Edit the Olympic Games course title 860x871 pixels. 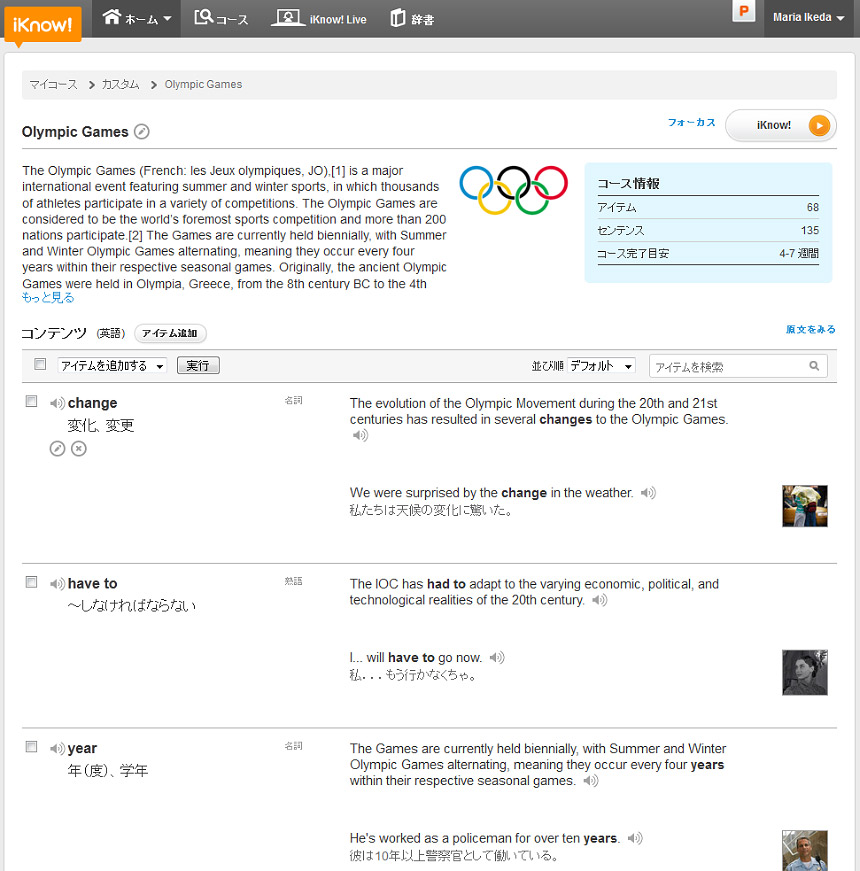[x=142, y=132]
